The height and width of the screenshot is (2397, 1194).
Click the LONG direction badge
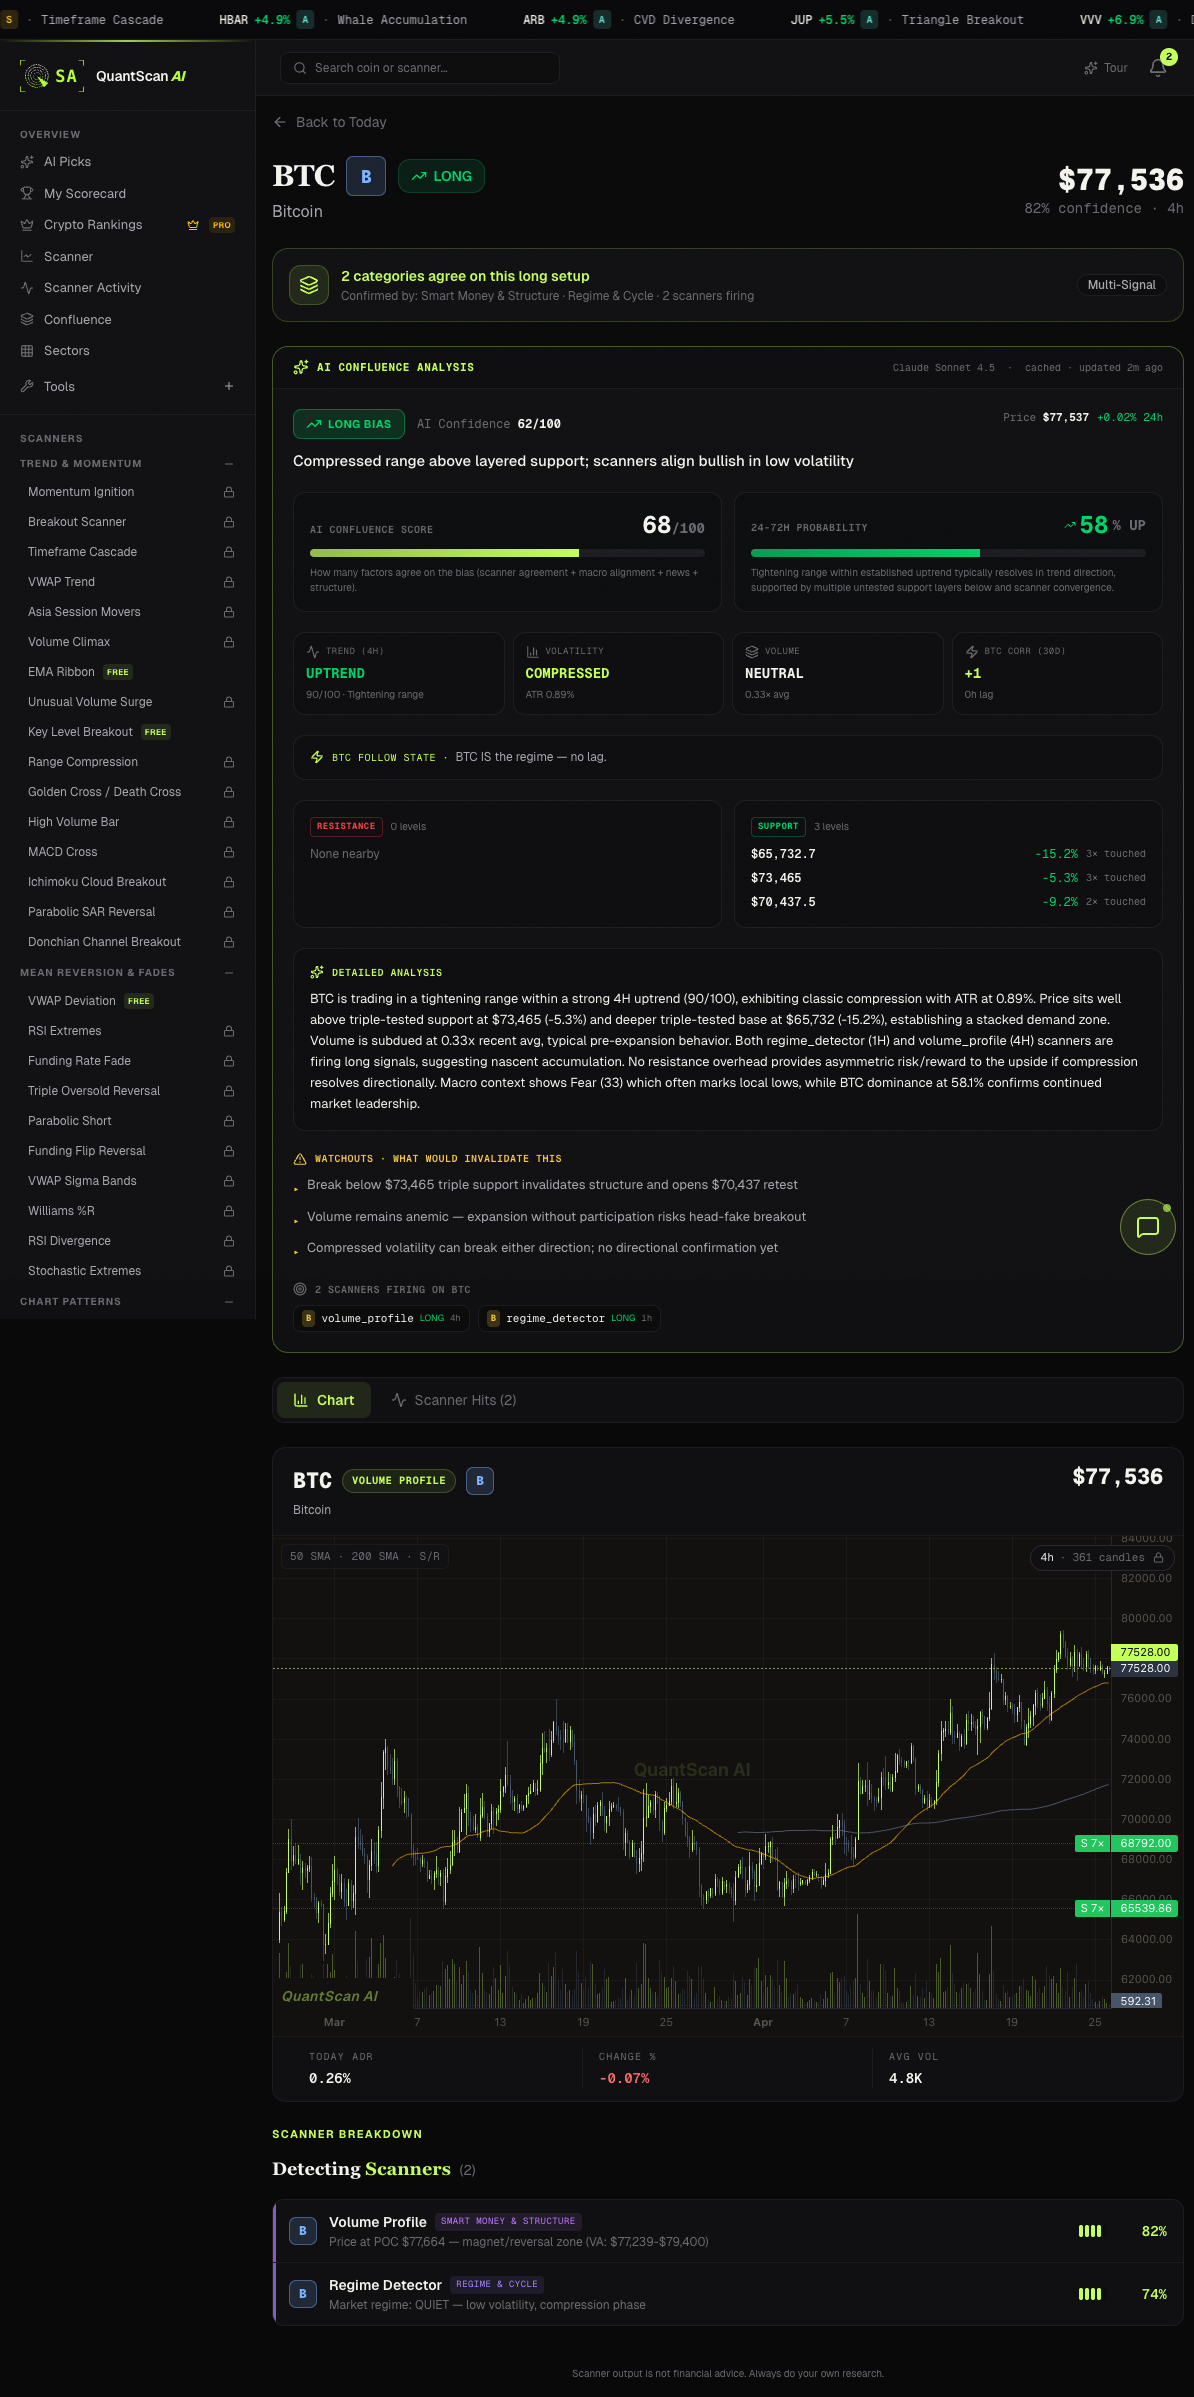(441, 176)
